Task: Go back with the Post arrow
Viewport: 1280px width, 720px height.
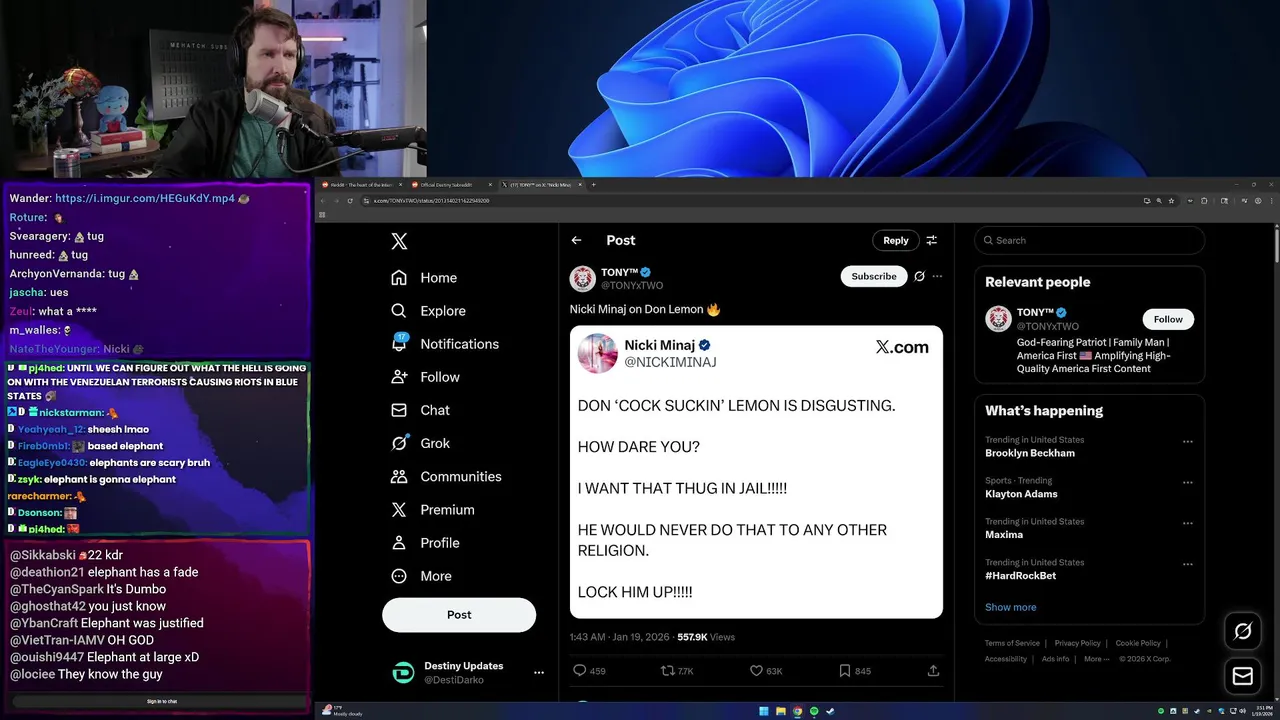Action: coord(576,240)
